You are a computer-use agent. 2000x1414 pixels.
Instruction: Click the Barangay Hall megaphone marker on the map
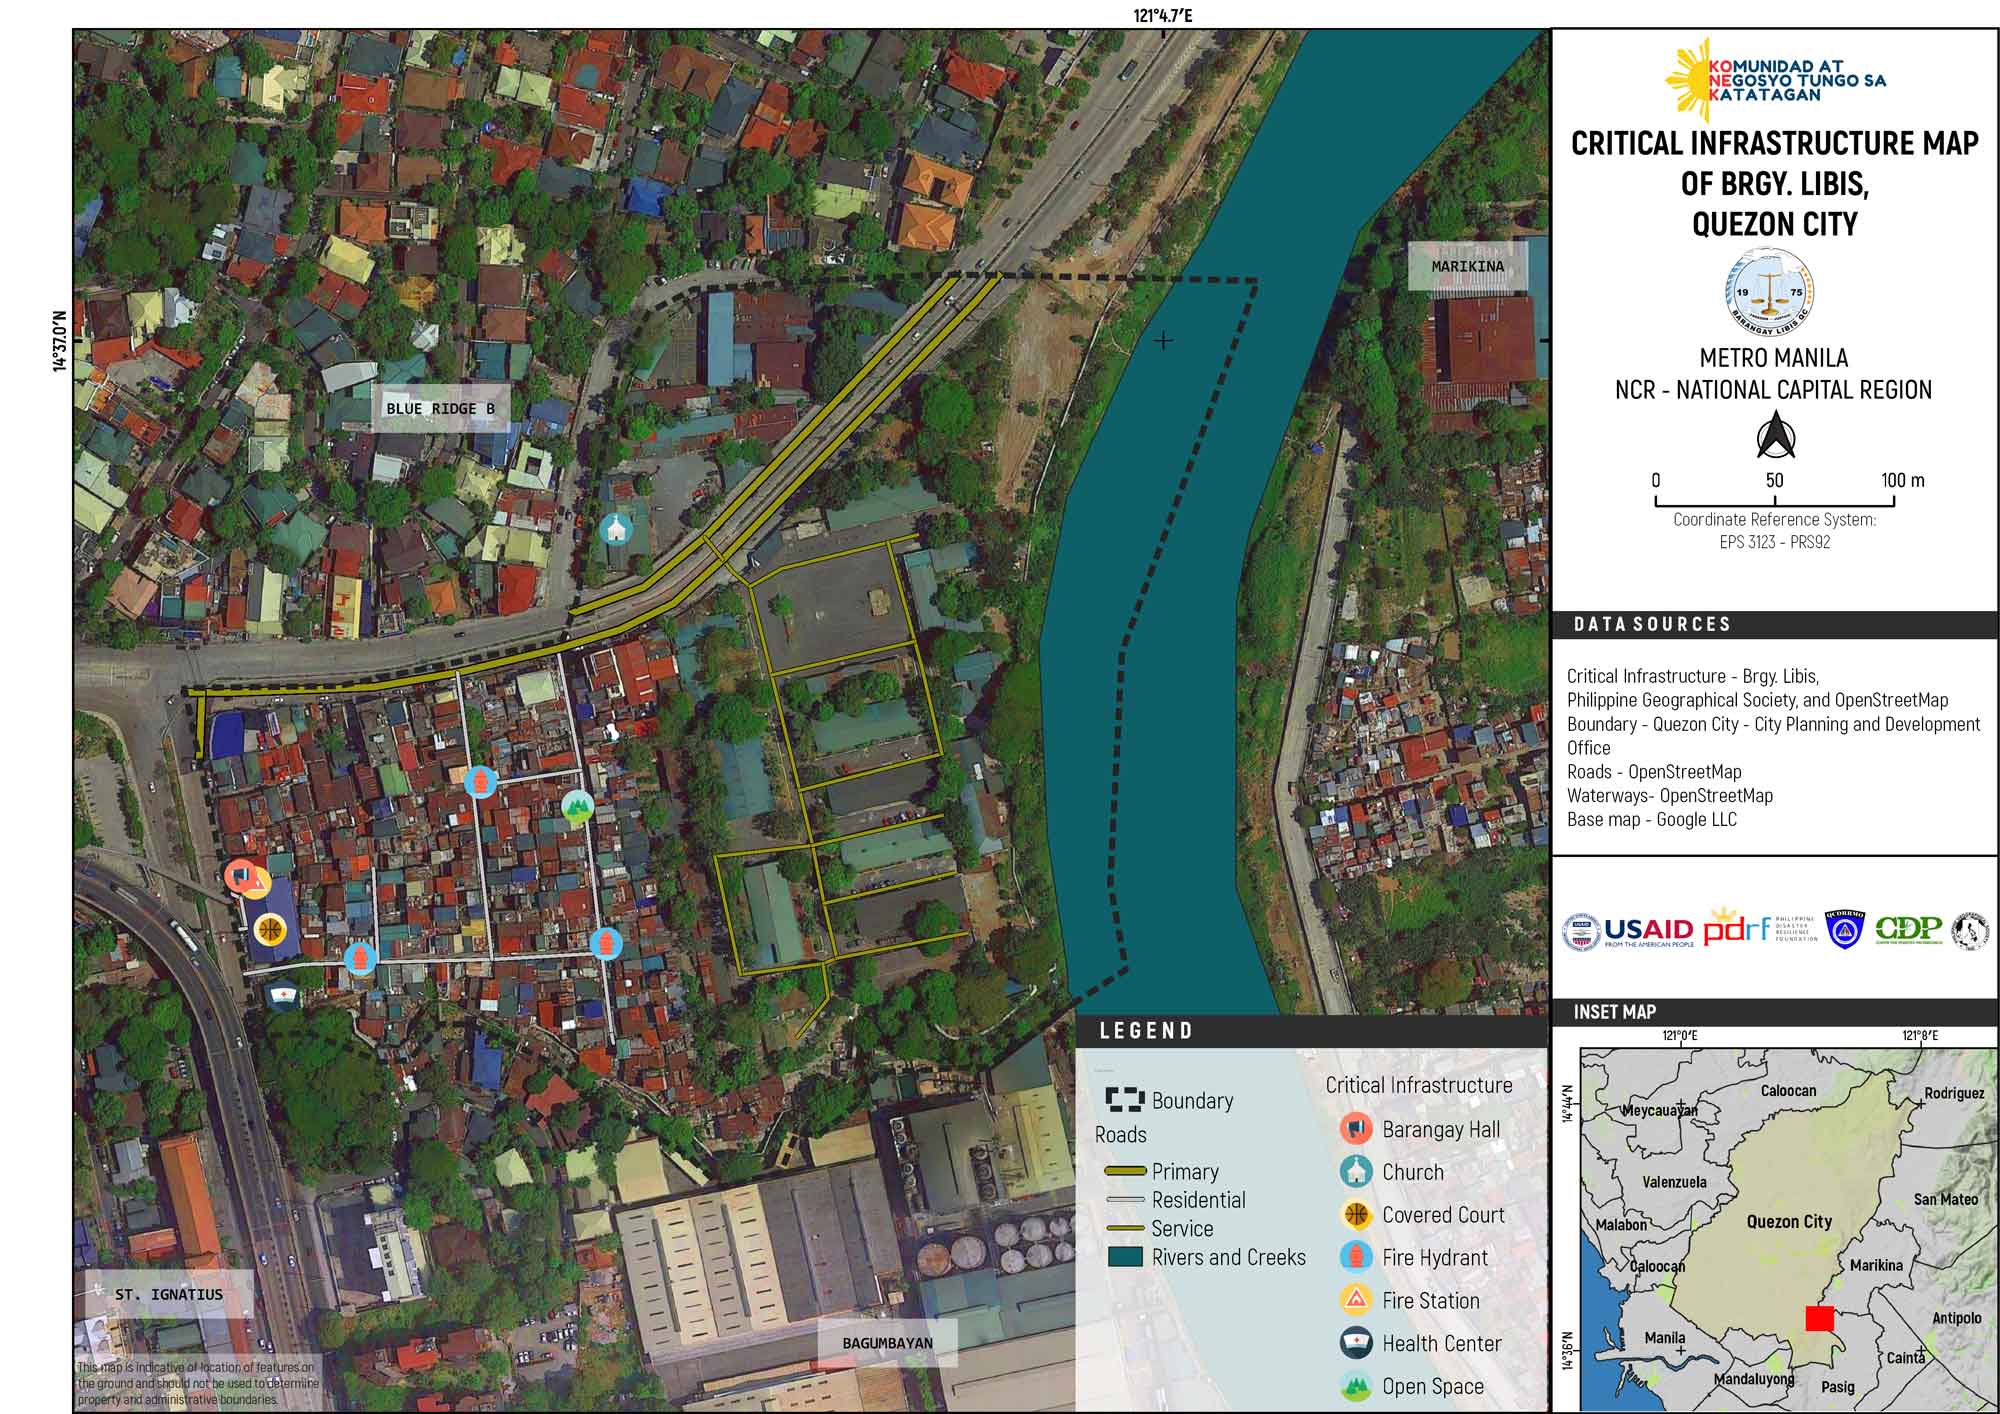(x=240, y=876)
